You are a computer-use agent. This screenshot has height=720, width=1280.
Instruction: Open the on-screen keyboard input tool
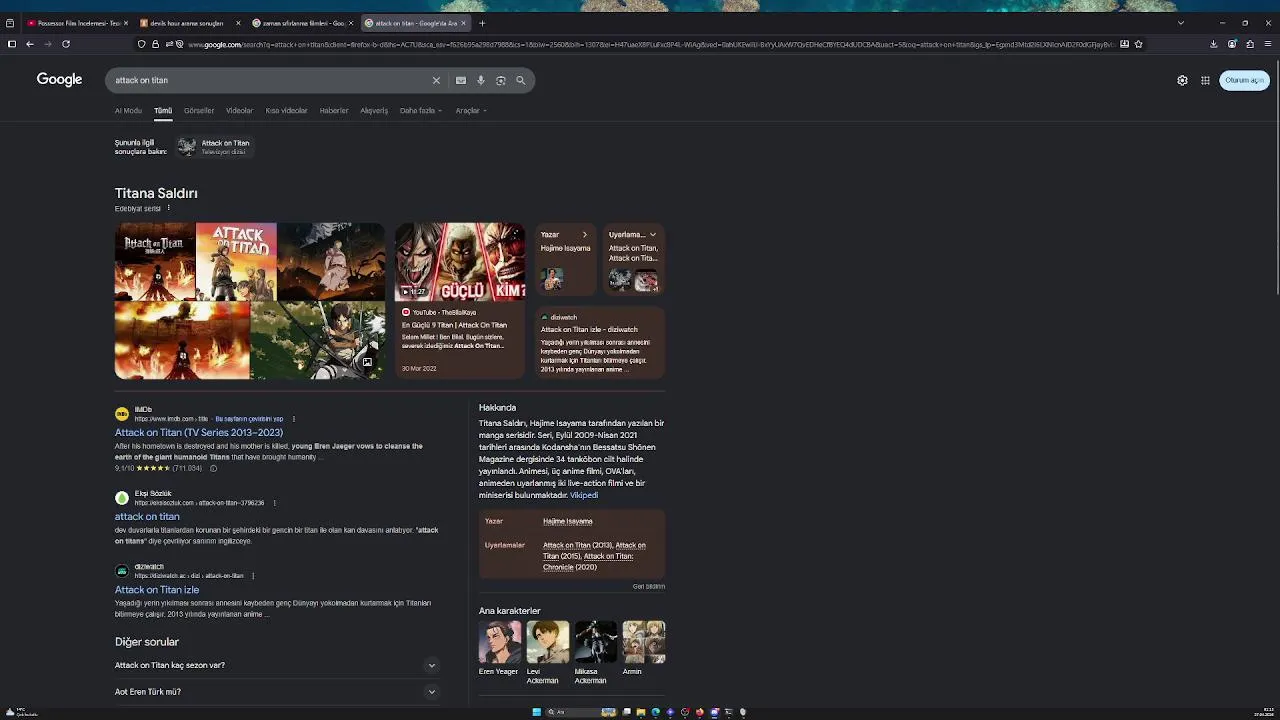461,80
